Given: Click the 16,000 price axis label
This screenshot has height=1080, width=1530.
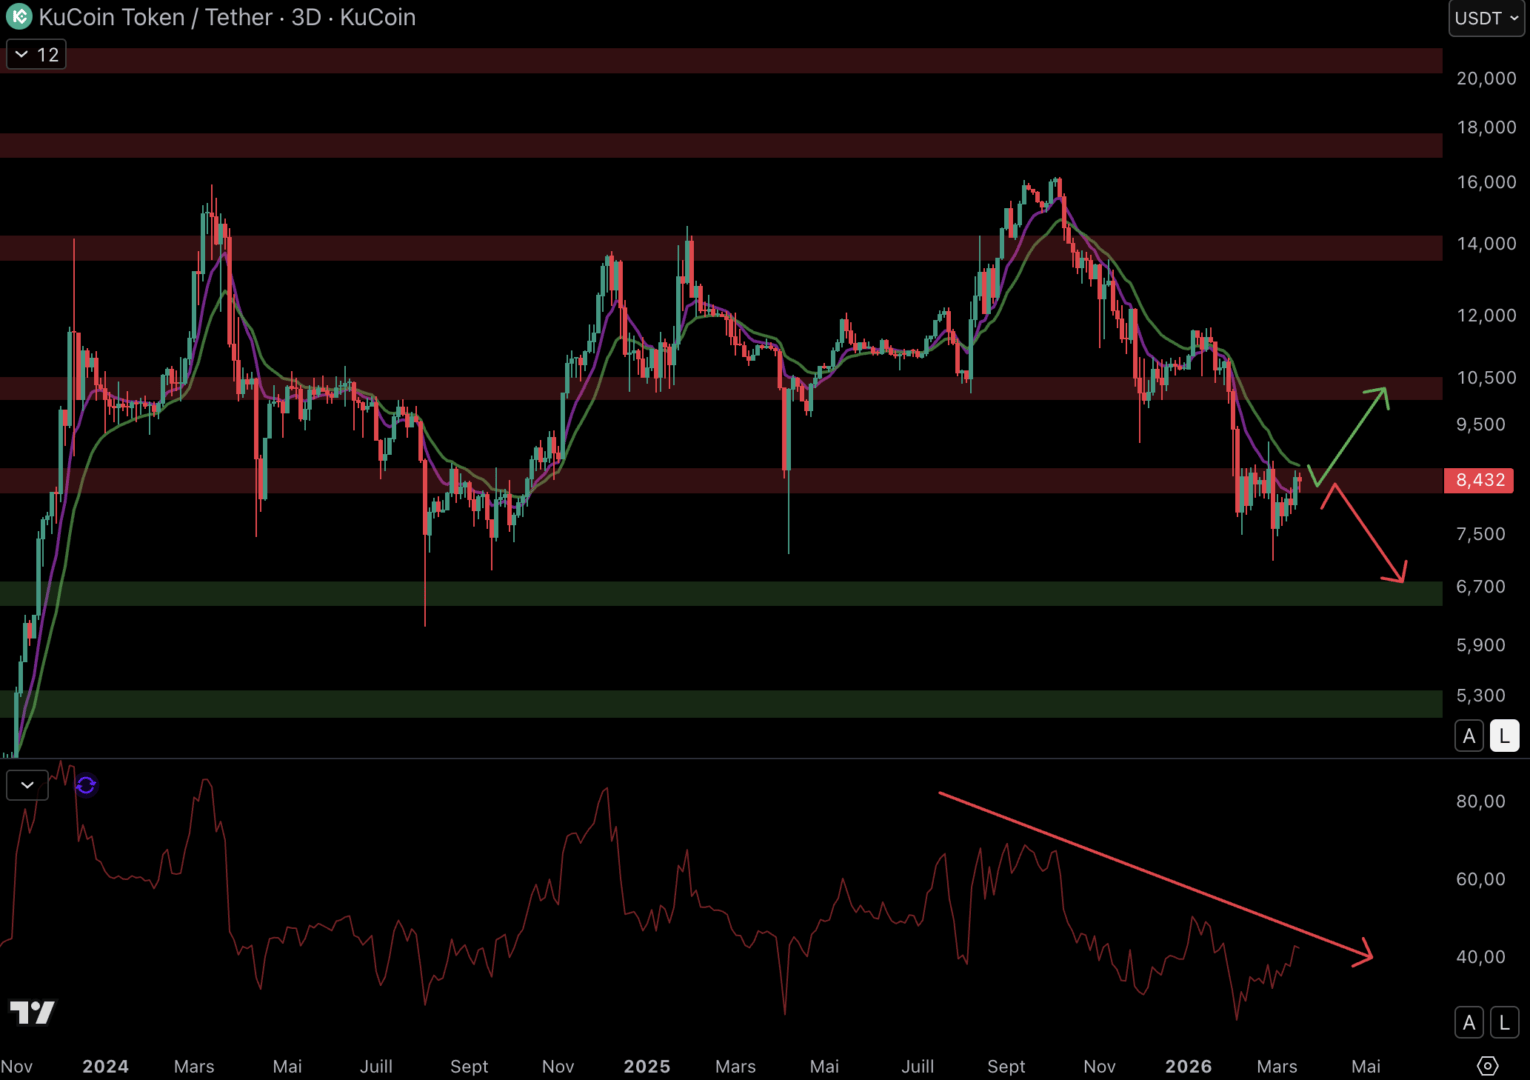Looking at the screenshot, I should click(x=1486, y=182).
